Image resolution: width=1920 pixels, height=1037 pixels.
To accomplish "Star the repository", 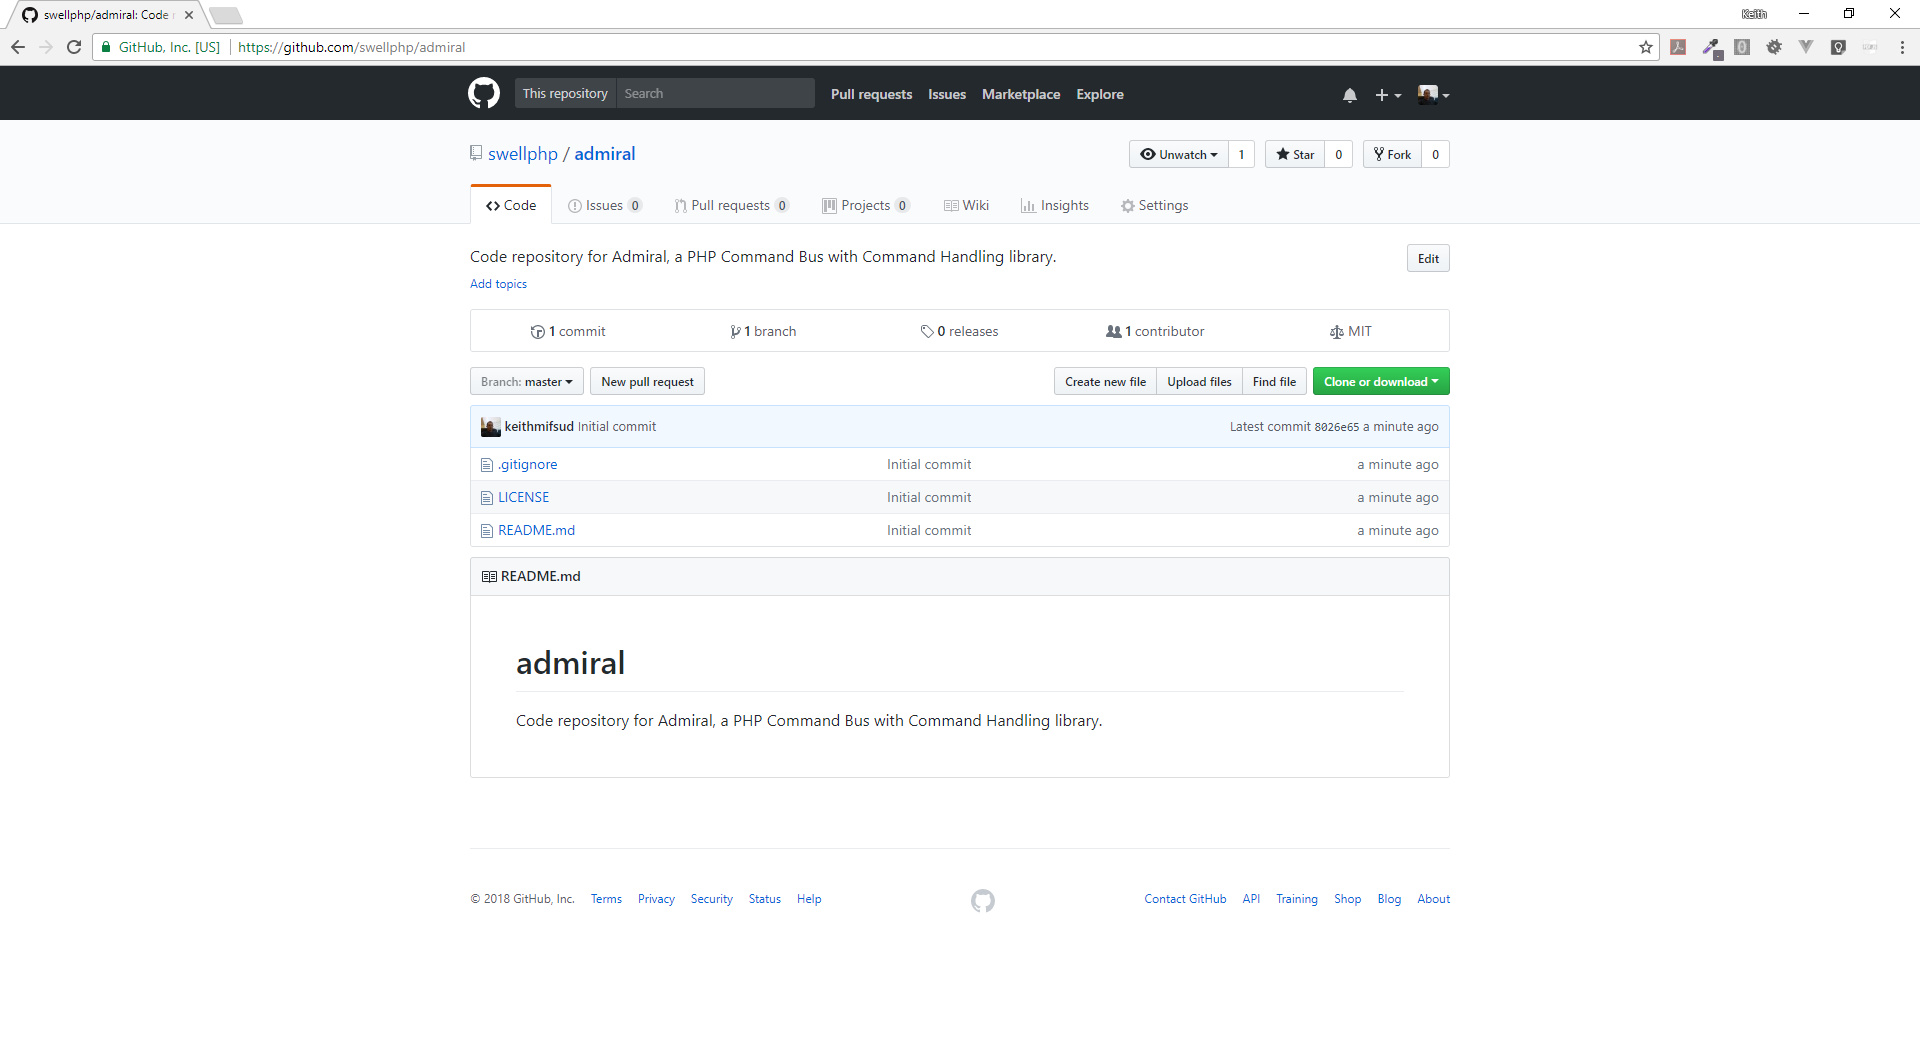I will coord(1295,154).
